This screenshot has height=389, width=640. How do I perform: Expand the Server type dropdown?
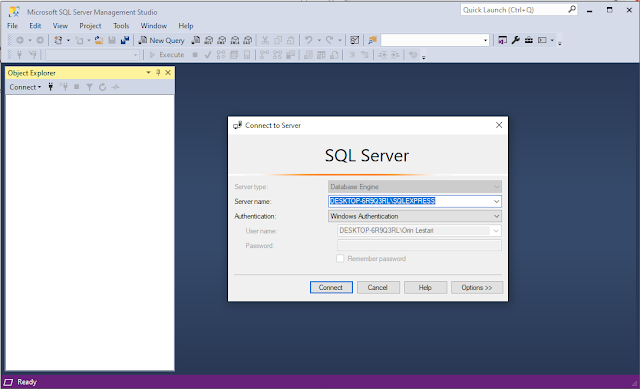pos(496,187)
